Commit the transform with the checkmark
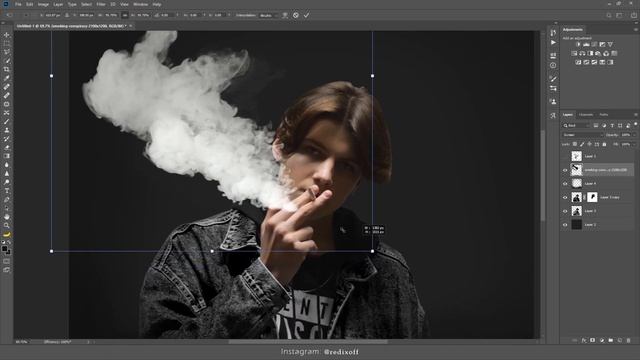The width and height of the screenshot is (640, 360). [x=306, y=15]
